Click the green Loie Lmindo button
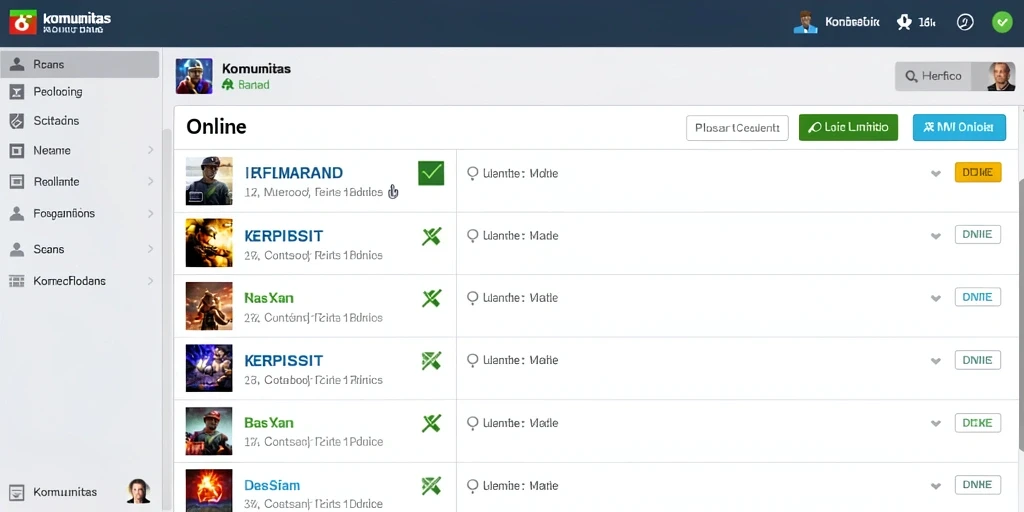The height and width of the screenshot is (512, 1024). (848, 127)
